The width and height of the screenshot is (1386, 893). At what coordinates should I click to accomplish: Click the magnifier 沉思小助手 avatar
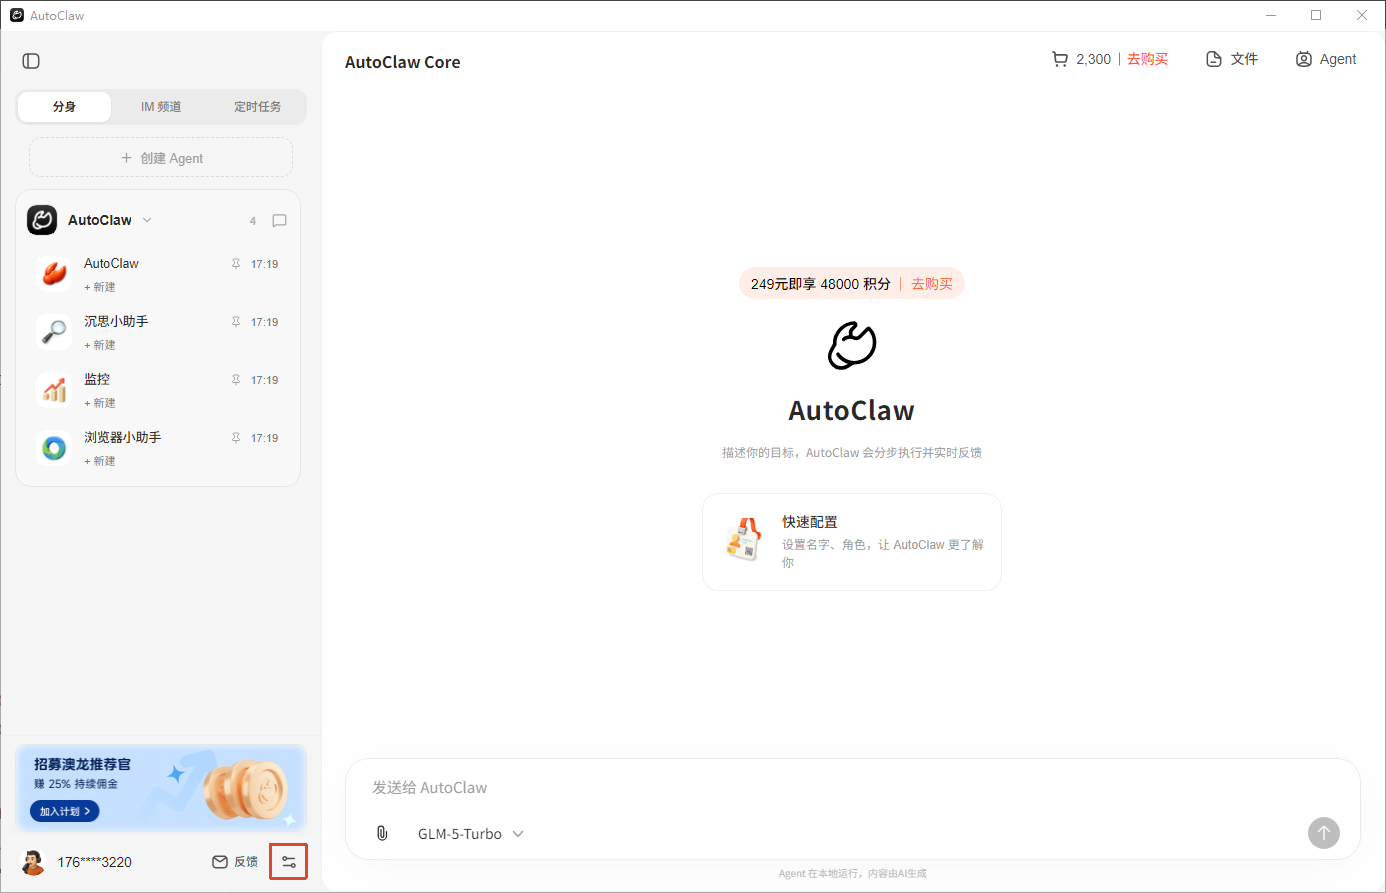54,331
